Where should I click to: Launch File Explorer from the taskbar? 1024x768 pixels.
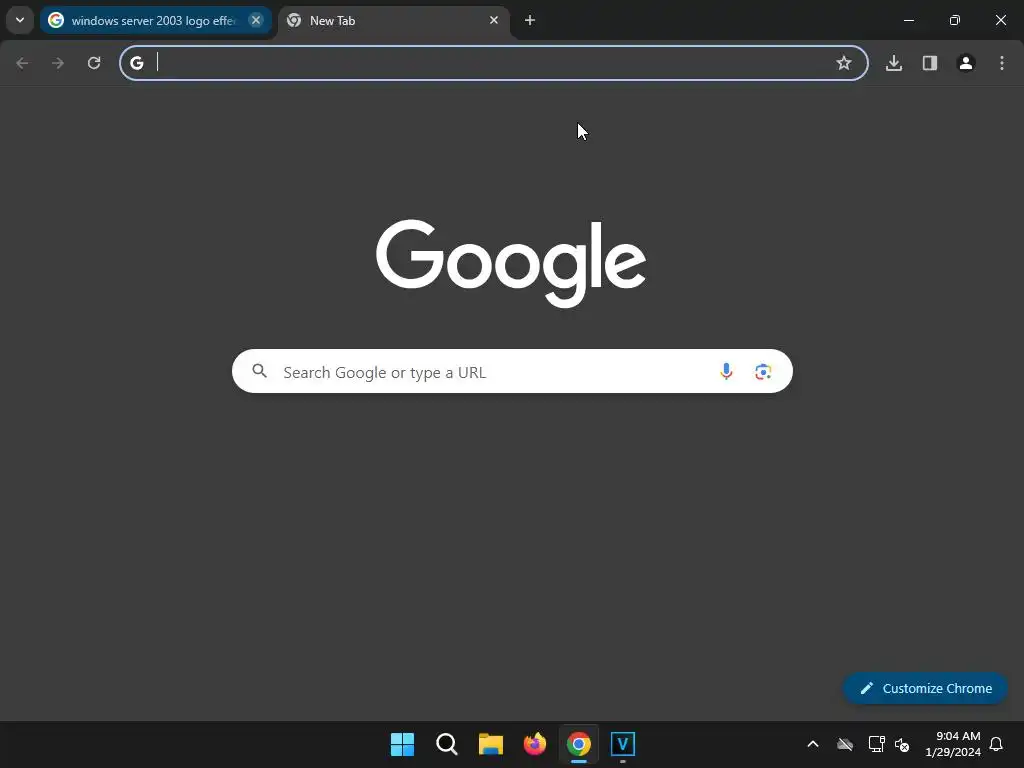pos(490,744)
